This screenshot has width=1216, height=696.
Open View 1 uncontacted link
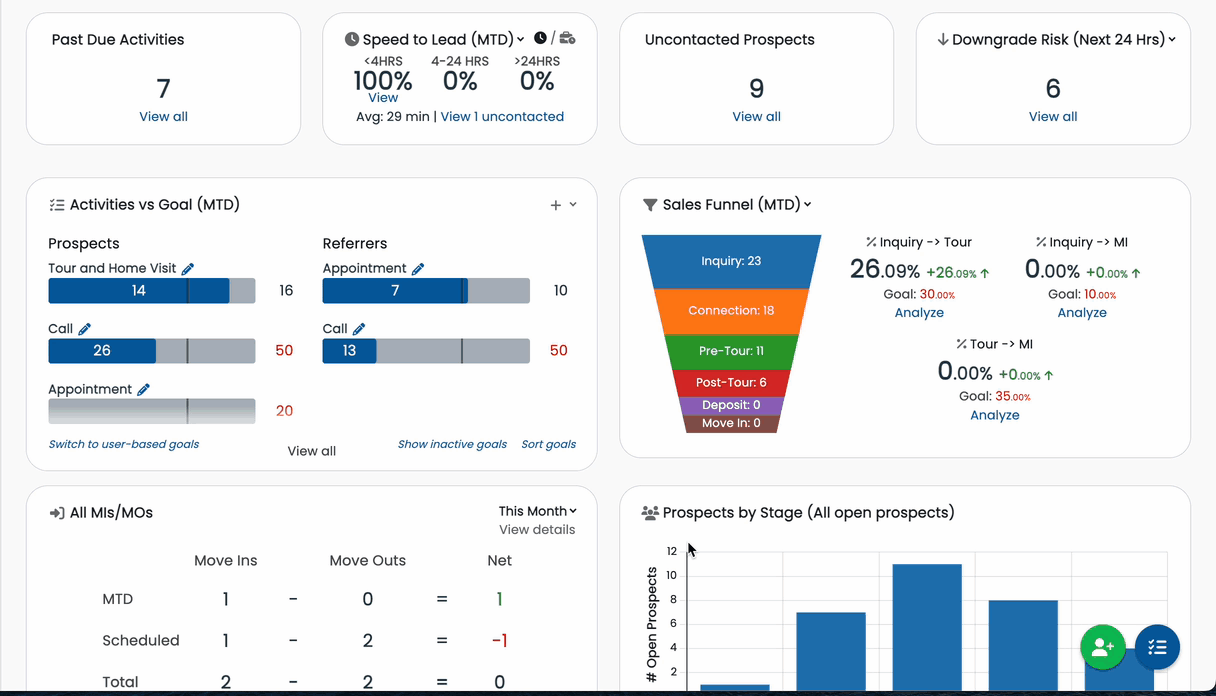coord(502,117)
